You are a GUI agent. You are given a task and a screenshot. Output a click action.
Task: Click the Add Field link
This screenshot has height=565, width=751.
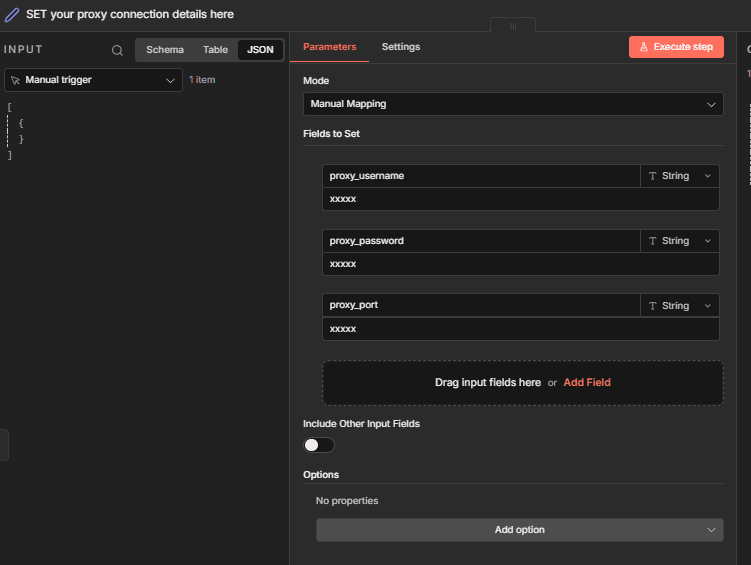(587, 383)
